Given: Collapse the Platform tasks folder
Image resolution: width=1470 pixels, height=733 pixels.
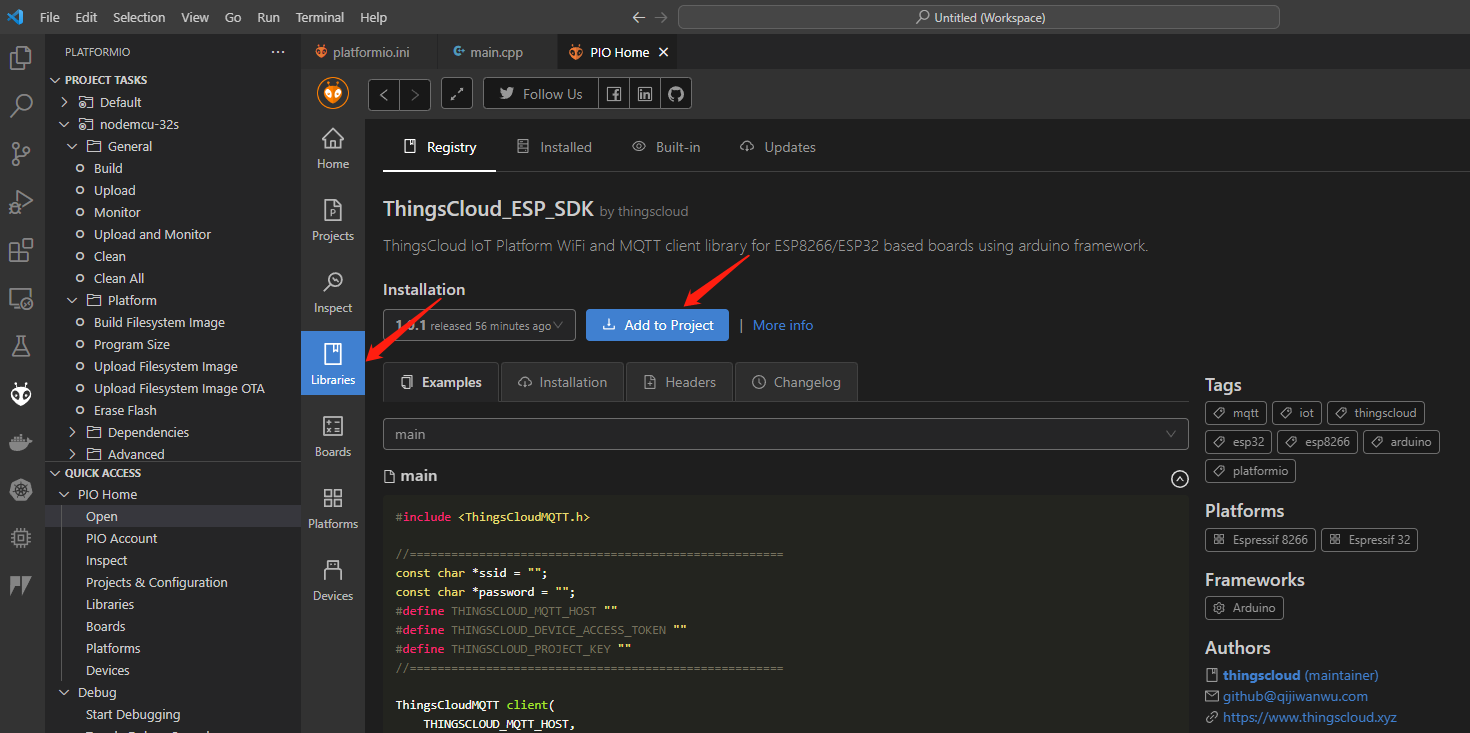Looking at the screenshot, I should coord(72,300).
